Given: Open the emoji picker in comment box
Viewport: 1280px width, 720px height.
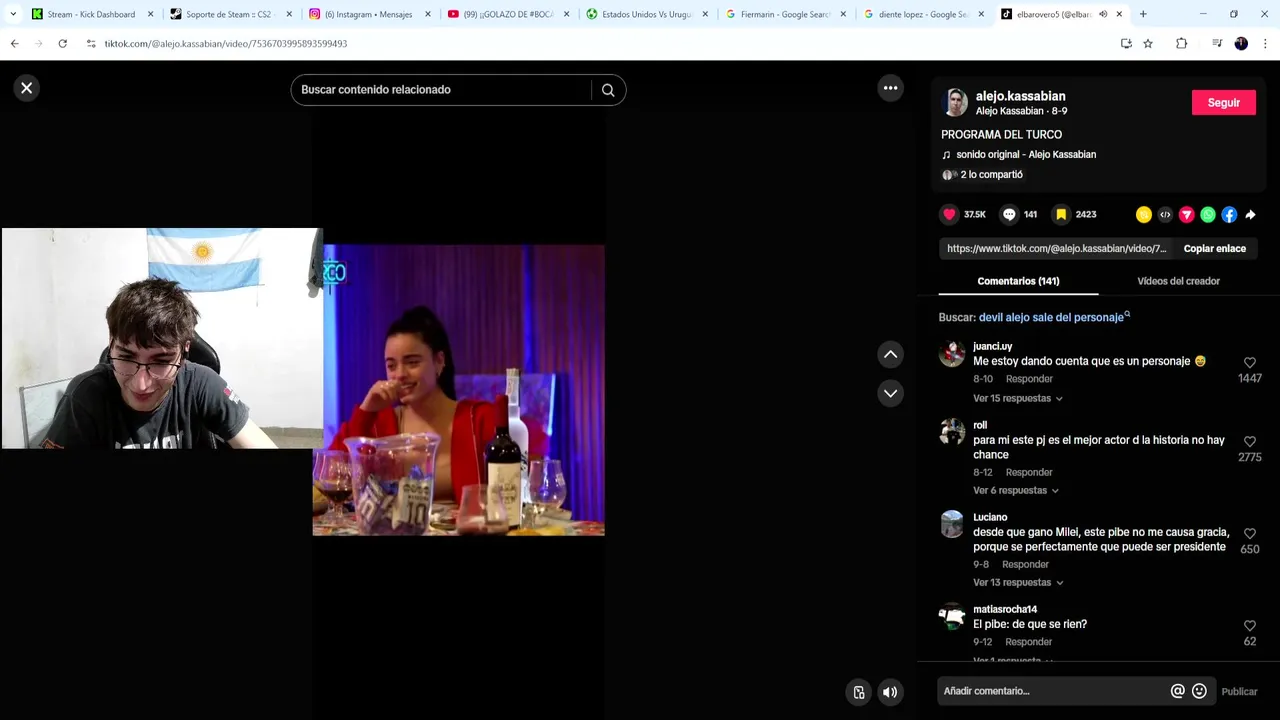Looking at the screenshot, I should click(1199, 691).
